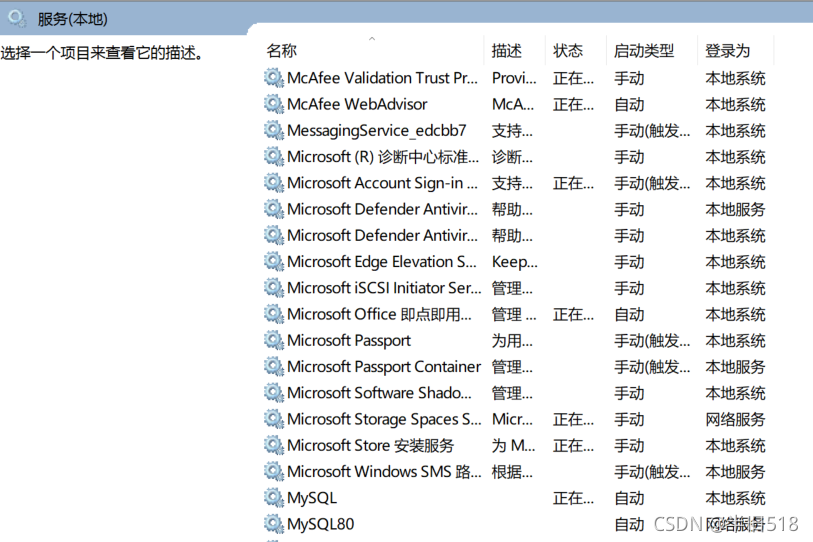This screenshot has height=542, width=813.
Task: Select the MySQL80 service name
Action: (x=320, y=524)
